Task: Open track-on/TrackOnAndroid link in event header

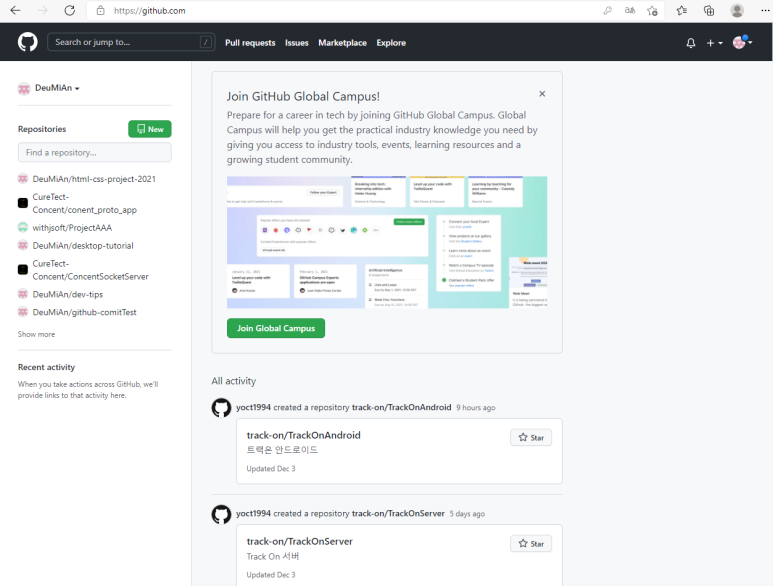Action: coord(402,408)
